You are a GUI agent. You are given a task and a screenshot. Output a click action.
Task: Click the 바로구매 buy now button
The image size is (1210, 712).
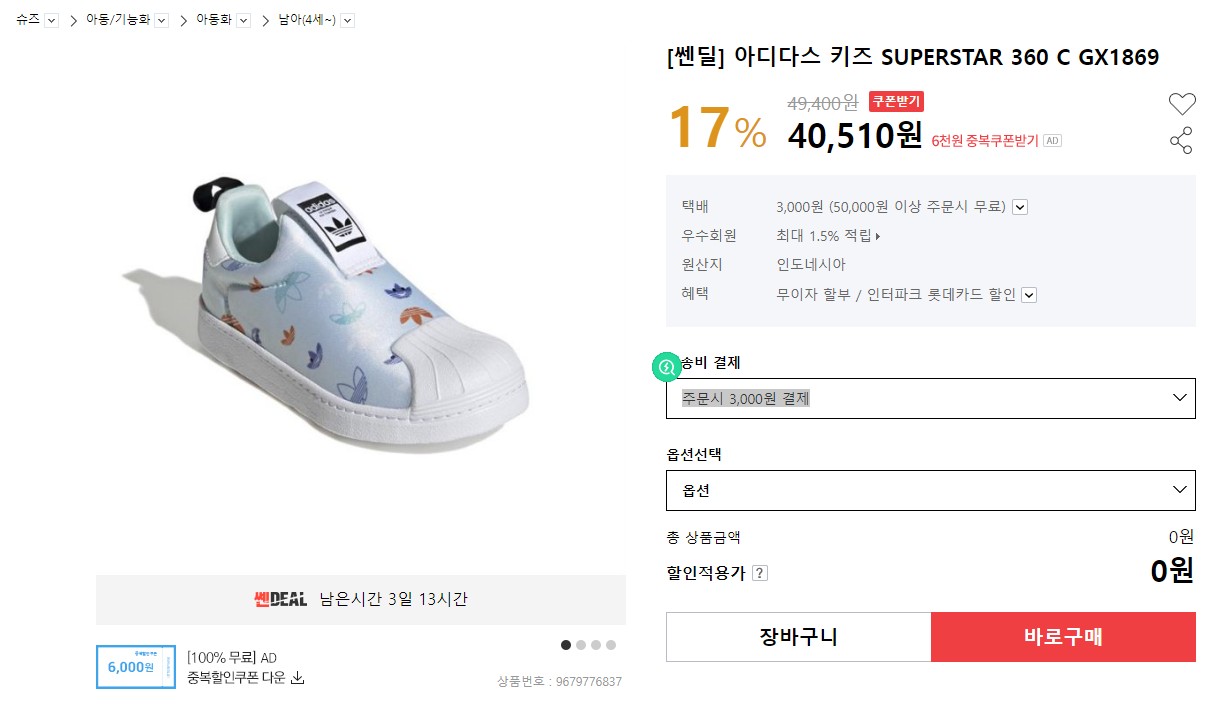1062,637
